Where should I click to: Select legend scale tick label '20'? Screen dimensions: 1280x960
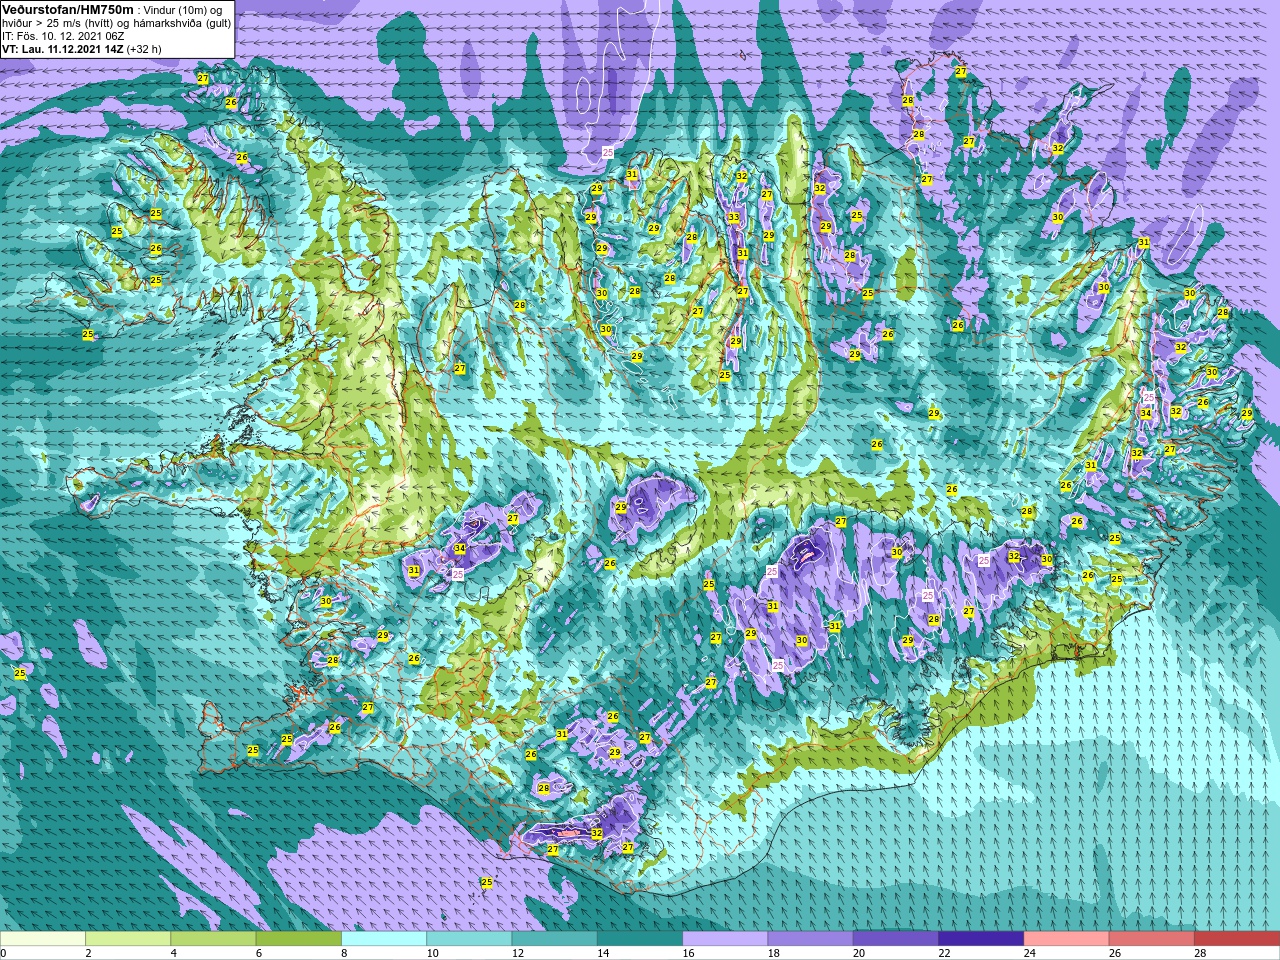pos(859,953)
